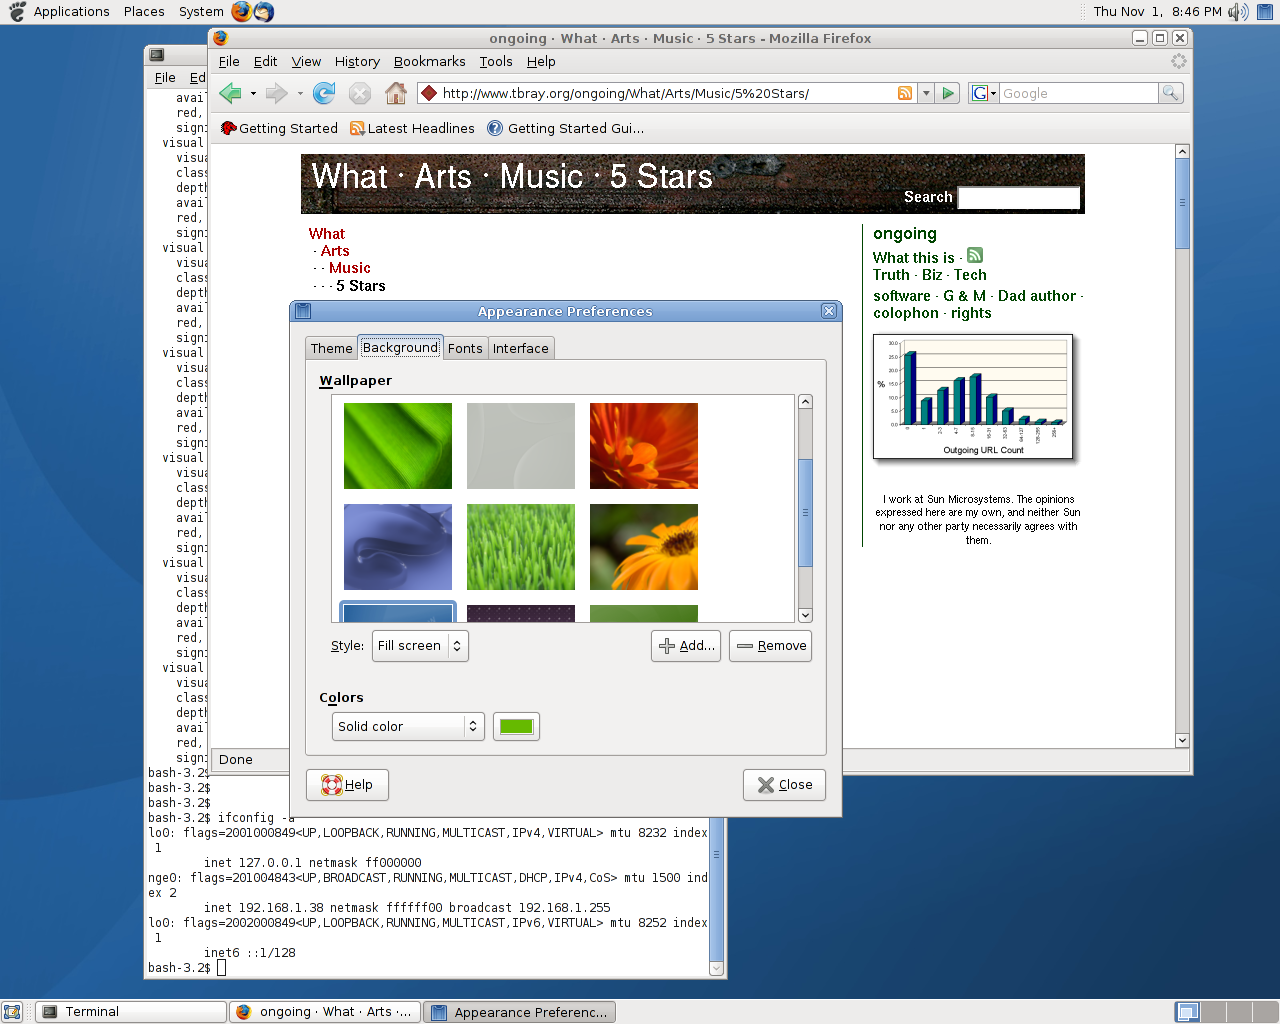Image resolution: width=1280 pixels, height=1024 pixels.
Task: Click Close button in Appearance Preferences
Action: click(x=784, y=785)
